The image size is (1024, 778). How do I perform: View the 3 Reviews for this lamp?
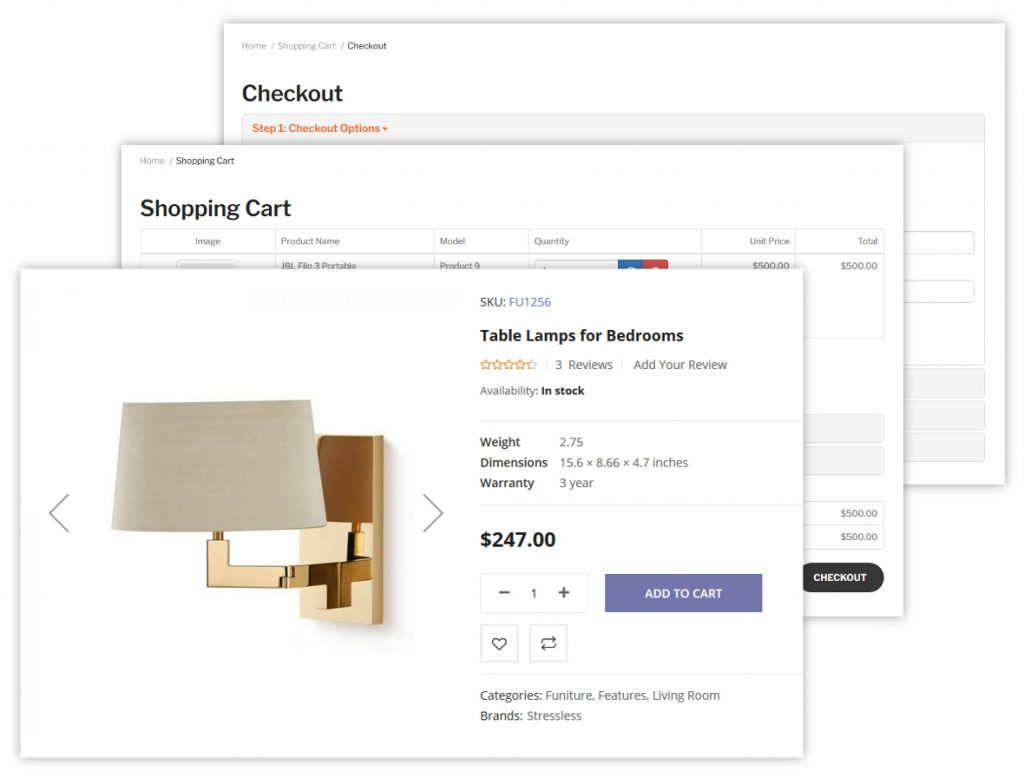[x=584, y=364]
